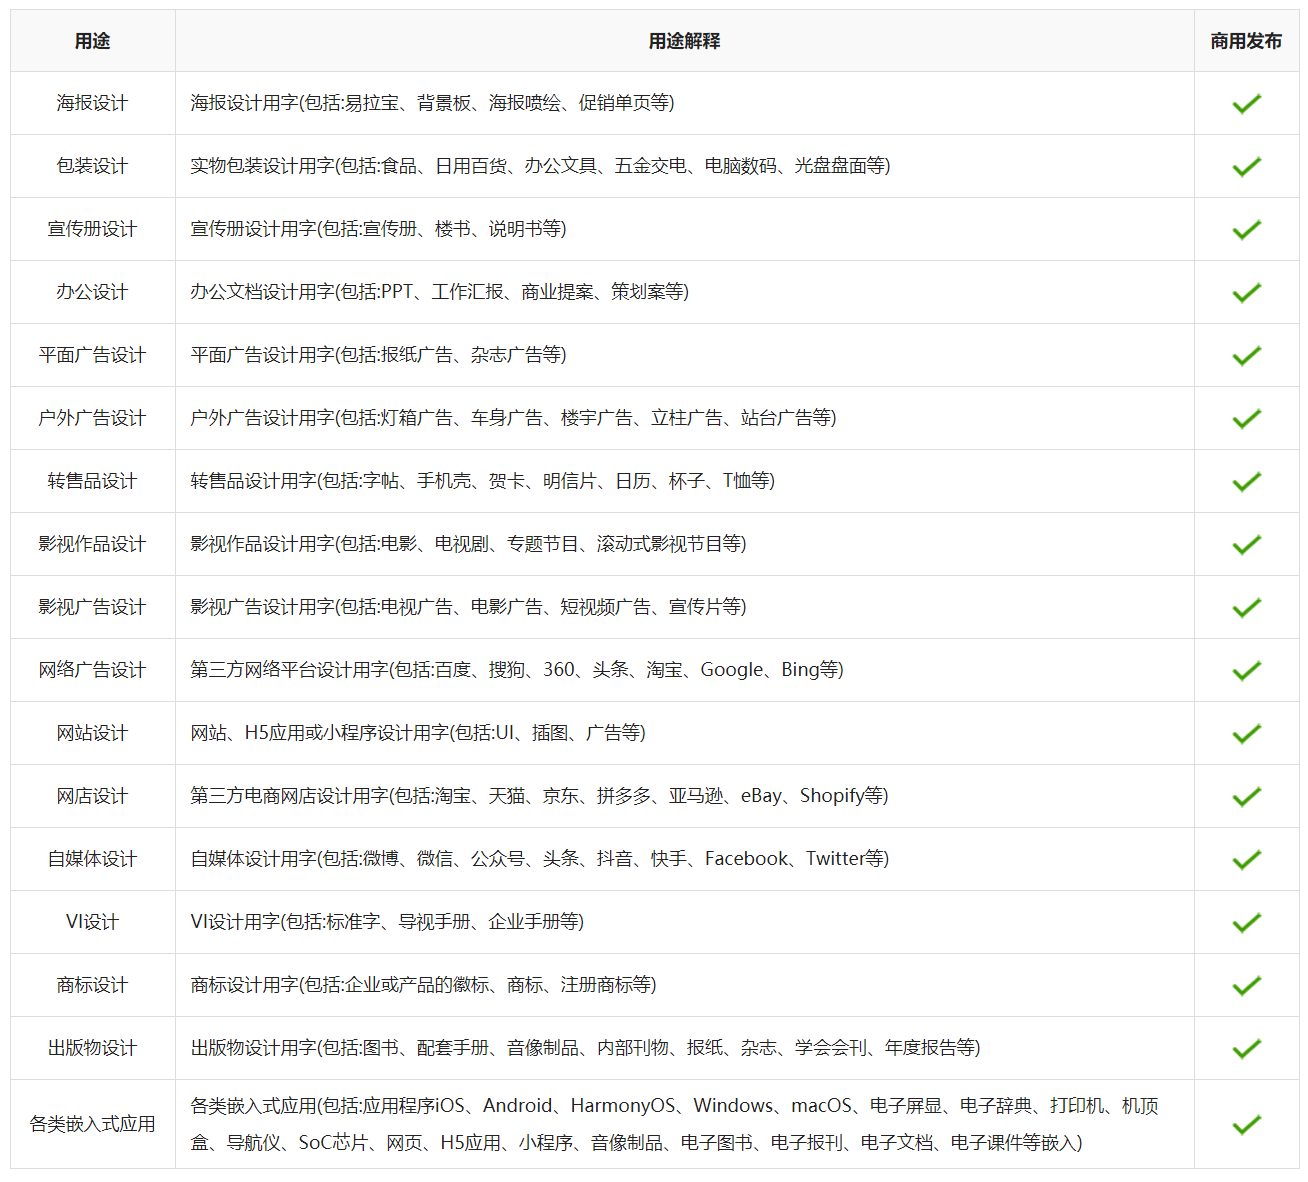
Task: Click the green checkmark in the 包装设计 row
Action: pyautogui.click(x=1246, y=167)
